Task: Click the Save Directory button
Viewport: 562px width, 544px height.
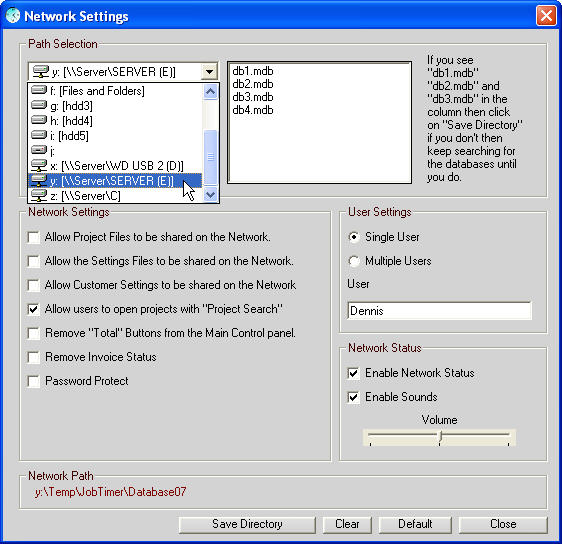Action: click(247, 524)
